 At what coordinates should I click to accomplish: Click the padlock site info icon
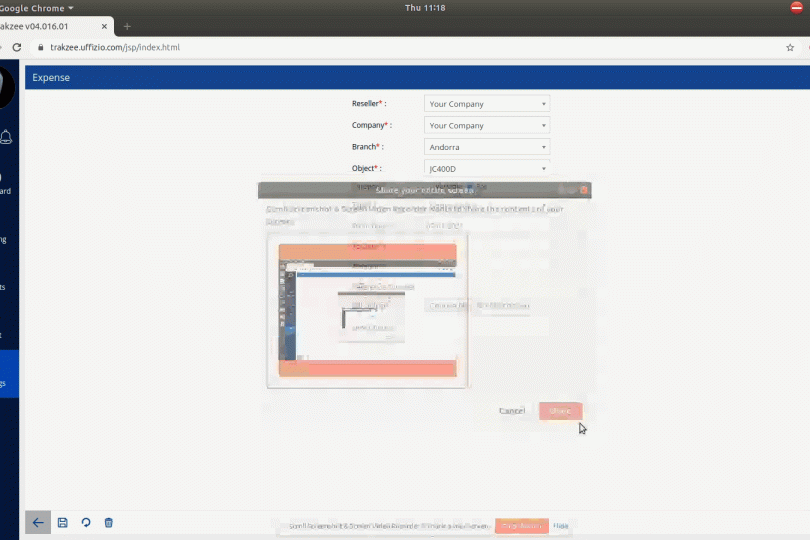coord(40,47)
